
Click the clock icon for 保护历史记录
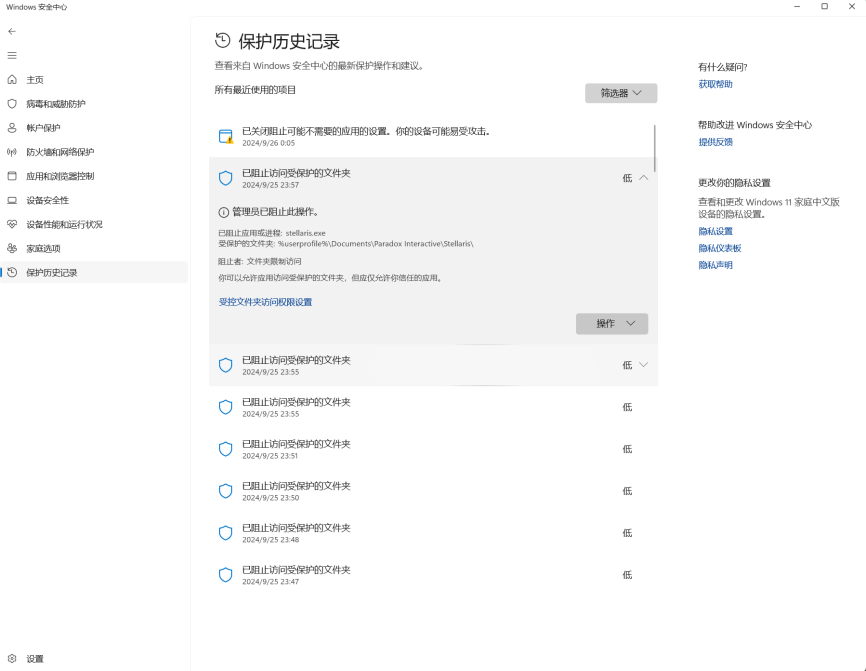12,272
